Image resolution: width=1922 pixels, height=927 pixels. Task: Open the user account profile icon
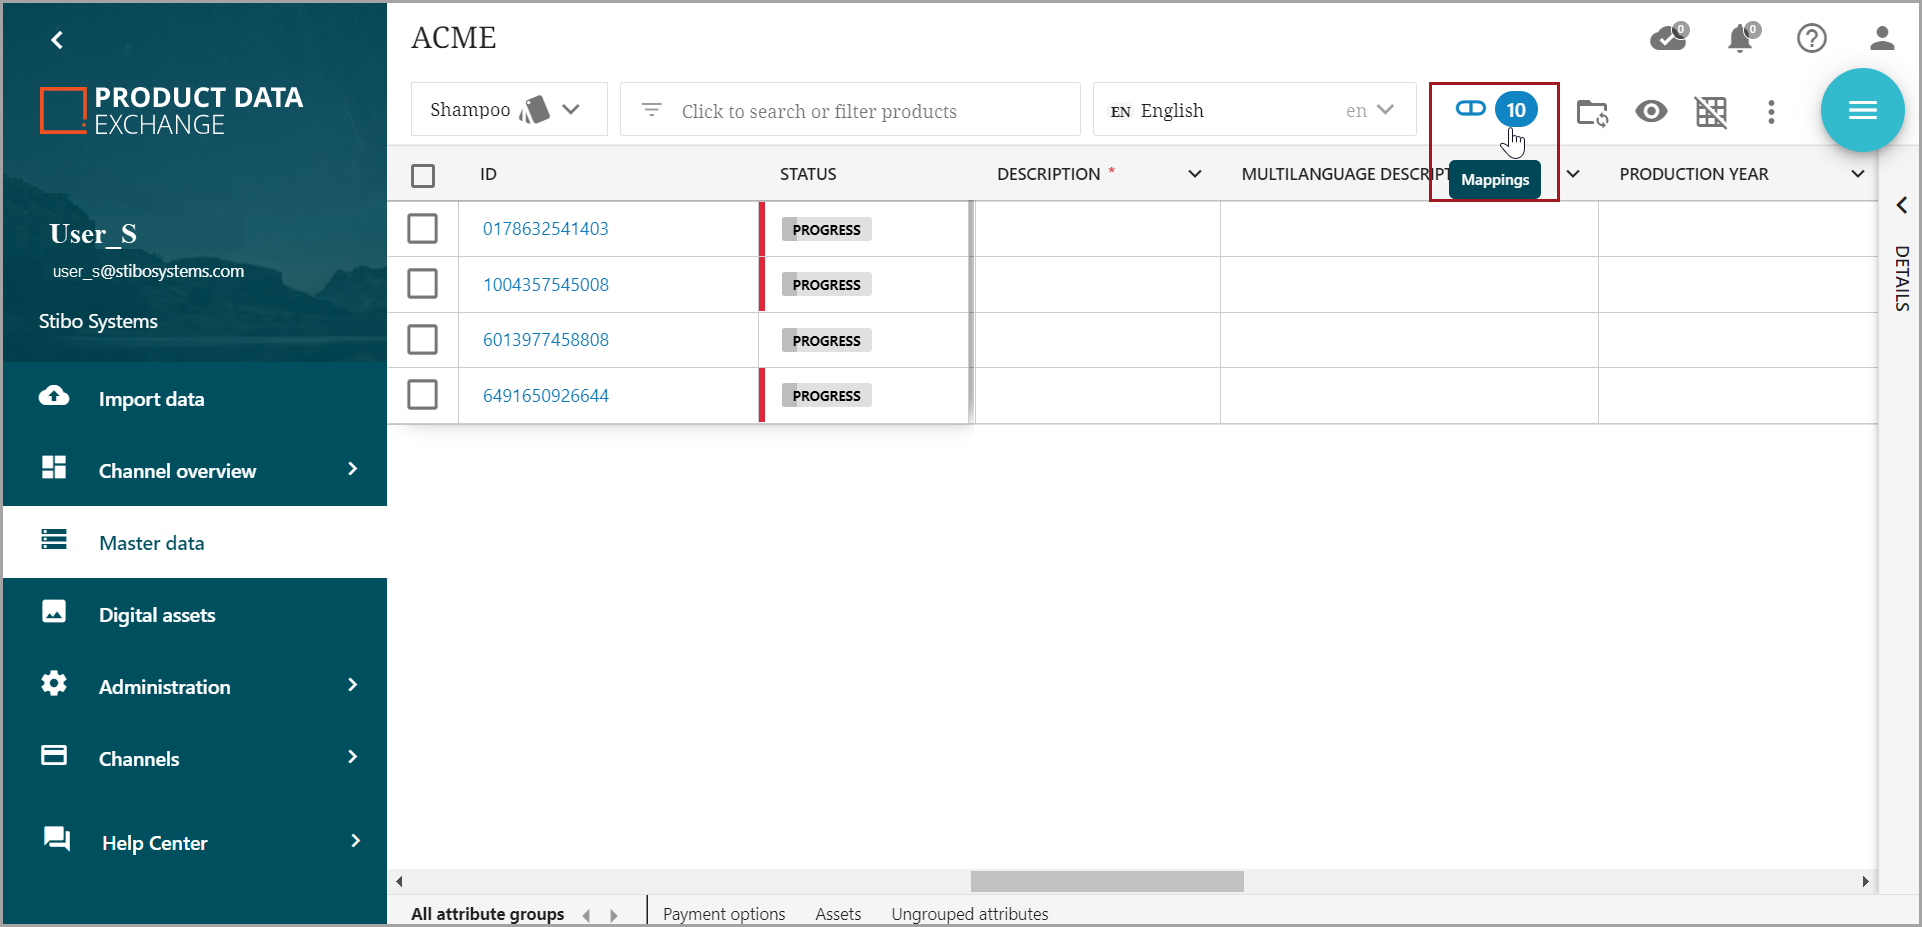(x=1882, y=39)
